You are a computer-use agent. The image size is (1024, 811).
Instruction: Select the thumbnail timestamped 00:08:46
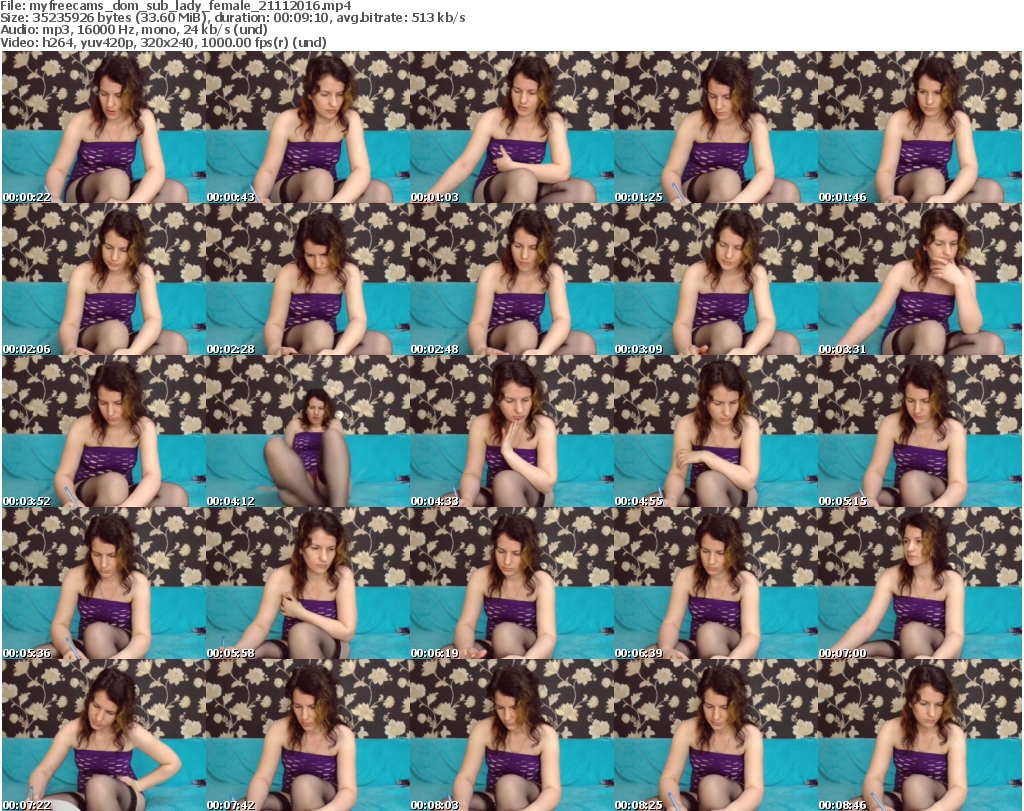pos(920,735)
